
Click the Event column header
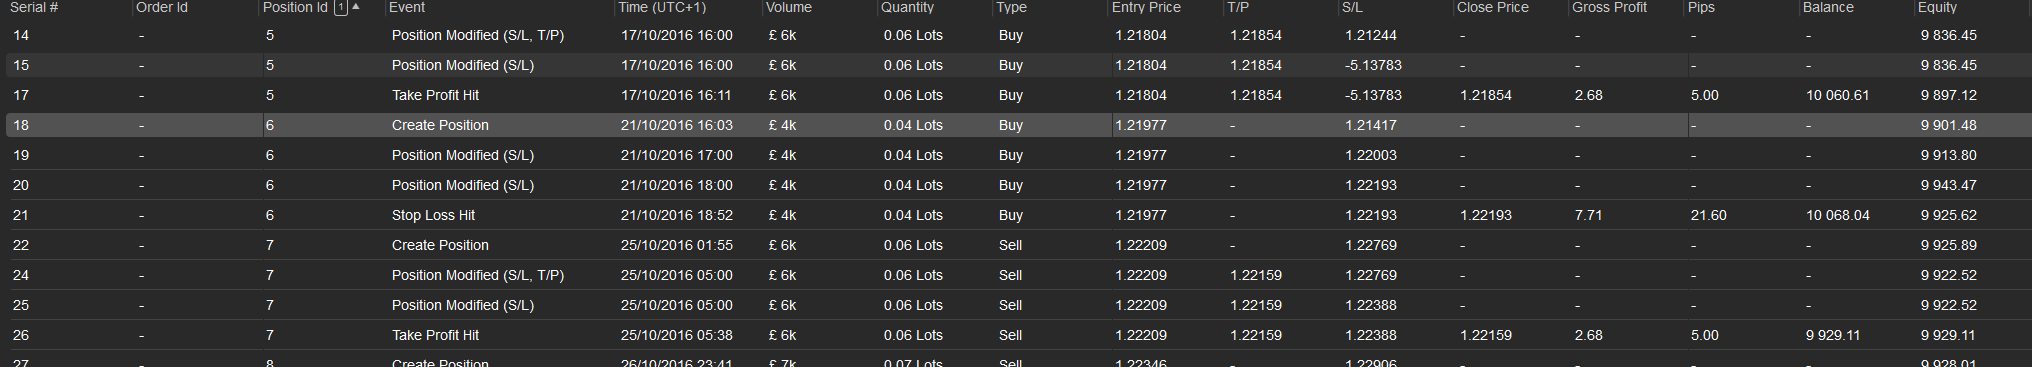coord(407,7)
